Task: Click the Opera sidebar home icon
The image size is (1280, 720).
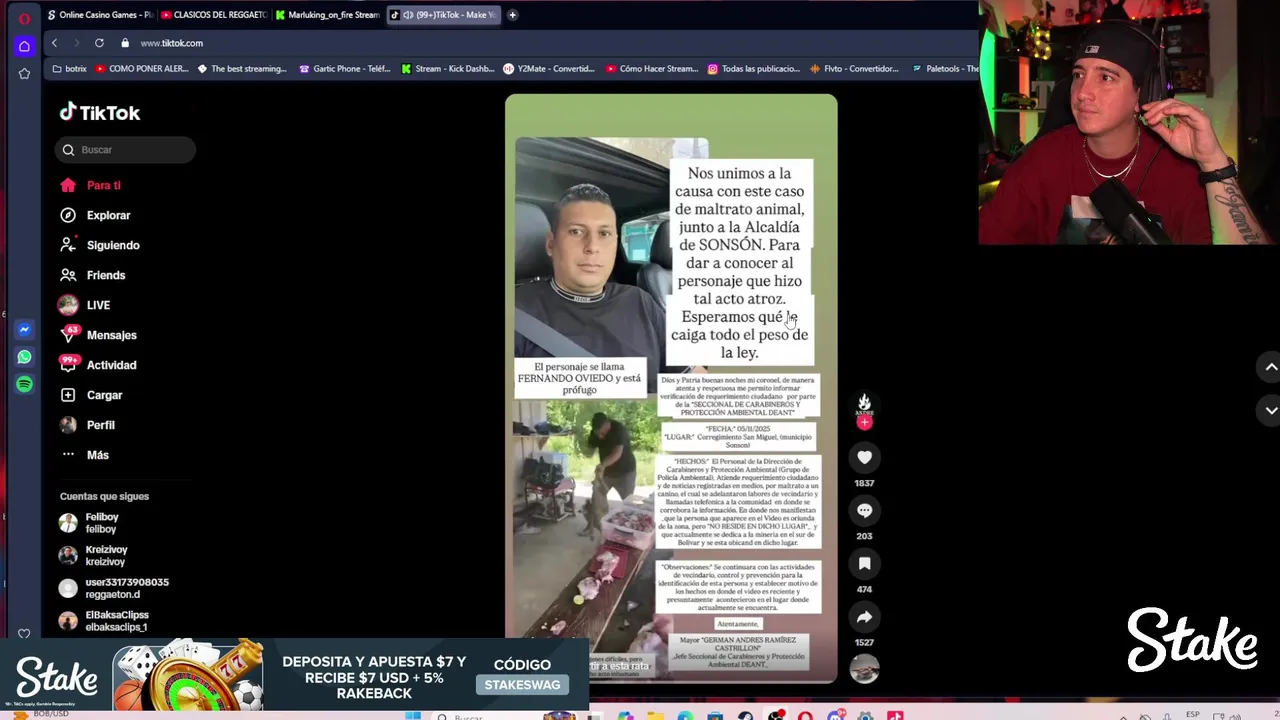Action: tap(24, 46)
